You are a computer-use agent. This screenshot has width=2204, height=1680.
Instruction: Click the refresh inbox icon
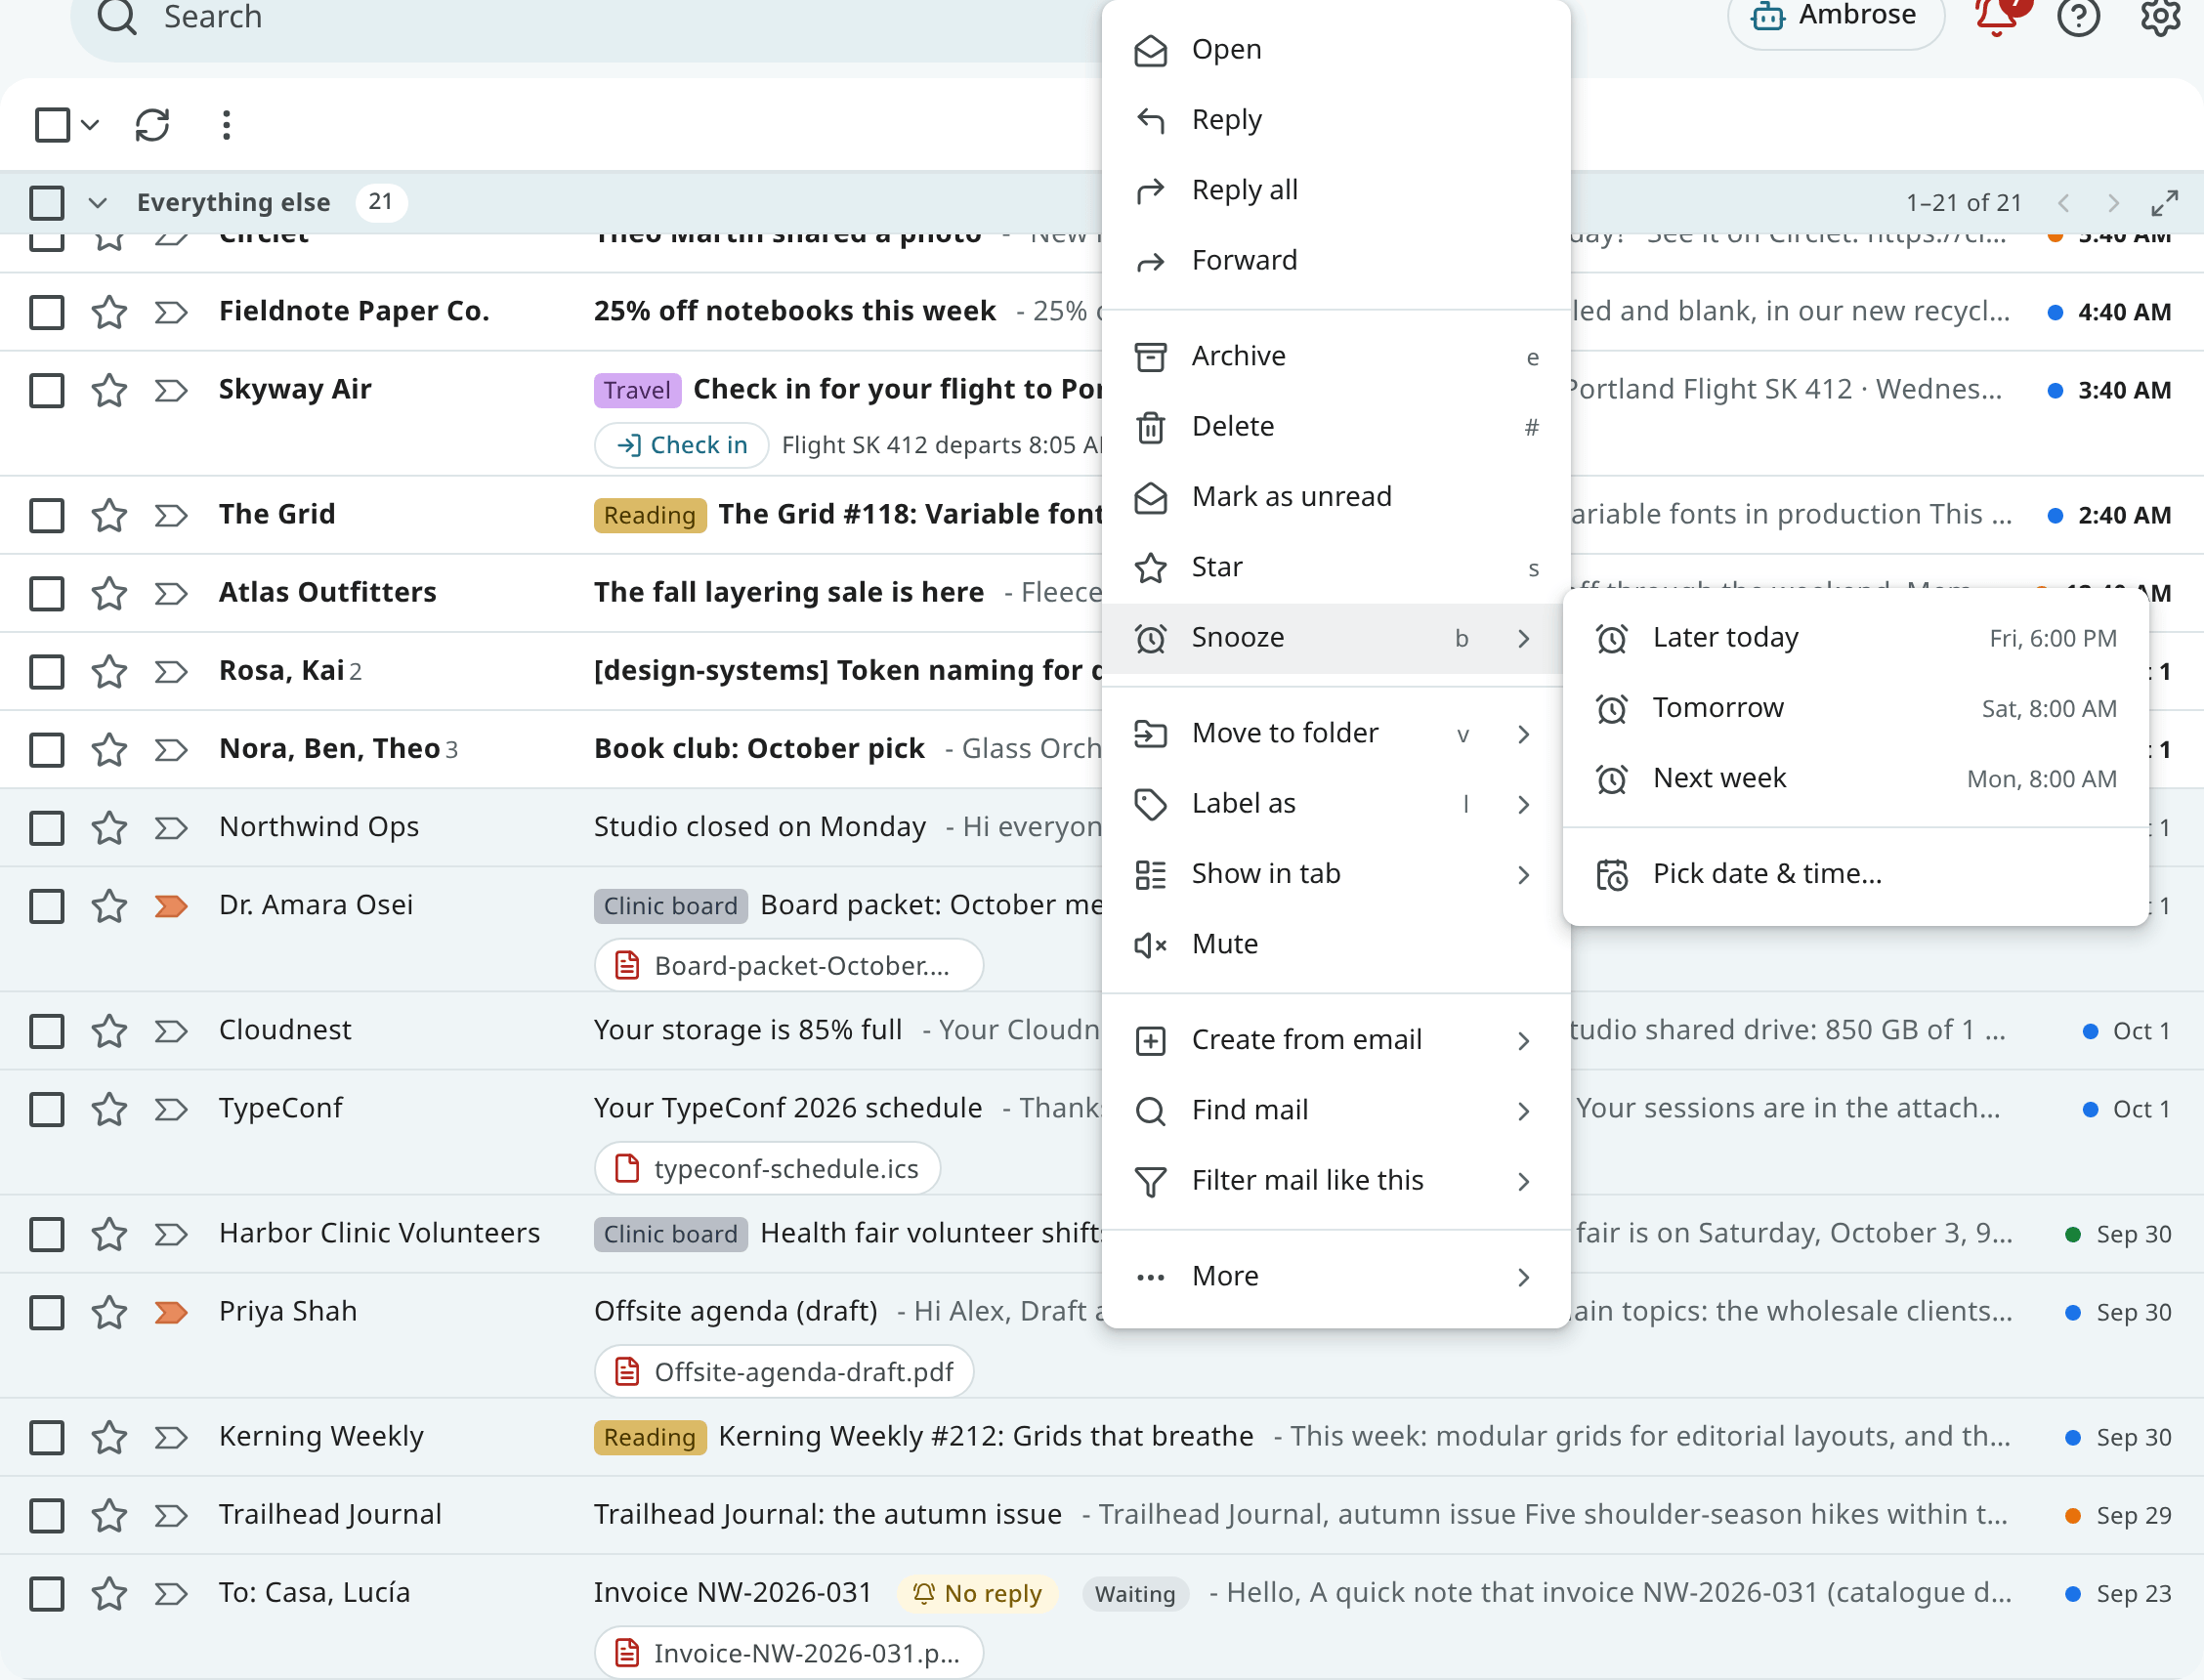[152, 125]
